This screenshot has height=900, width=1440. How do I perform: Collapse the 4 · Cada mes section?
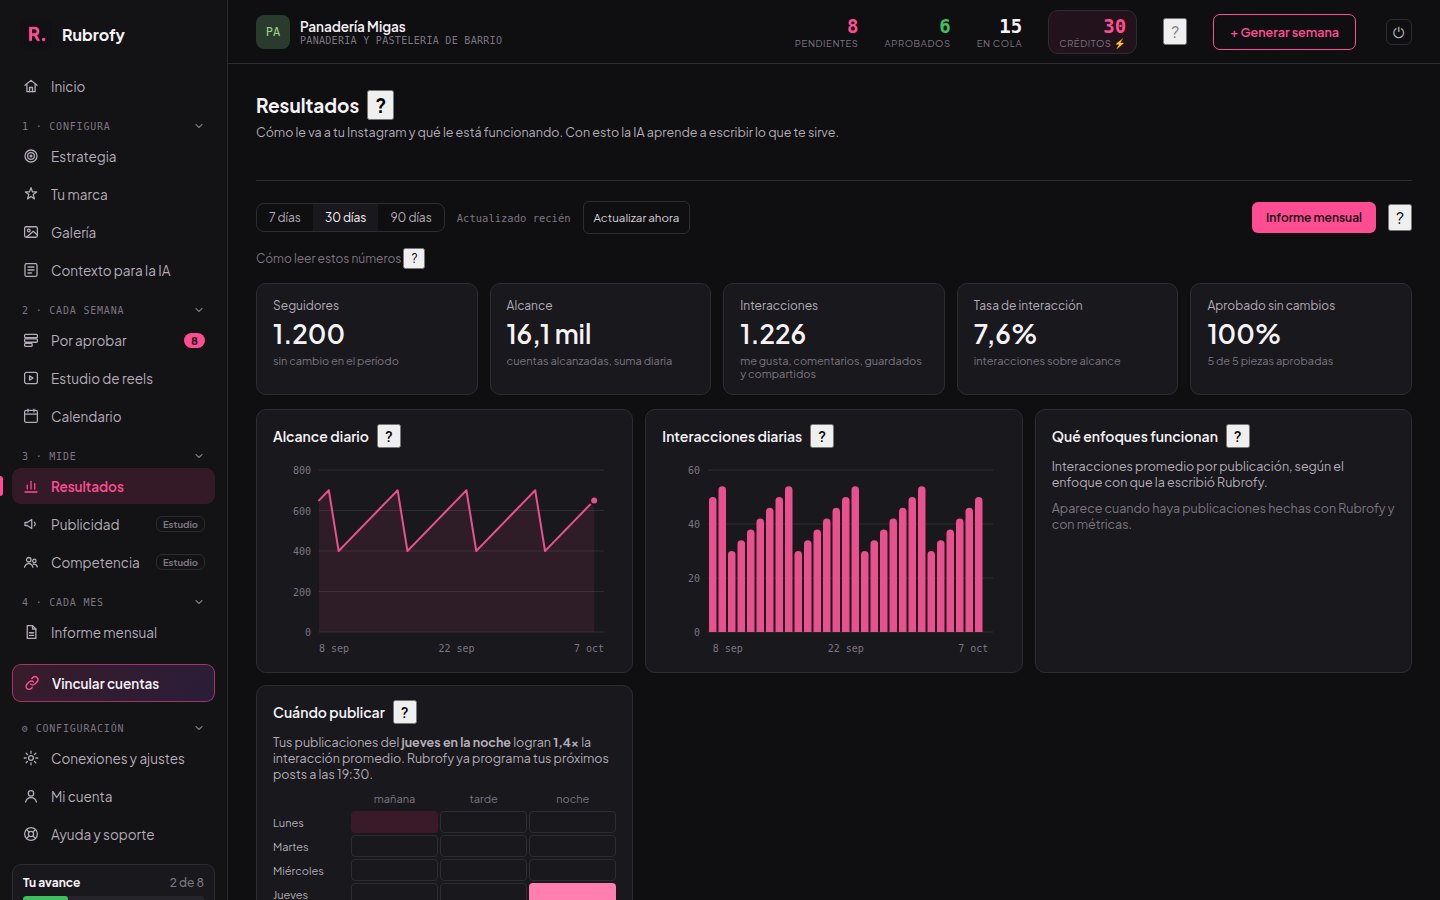(x=199, y=602)
